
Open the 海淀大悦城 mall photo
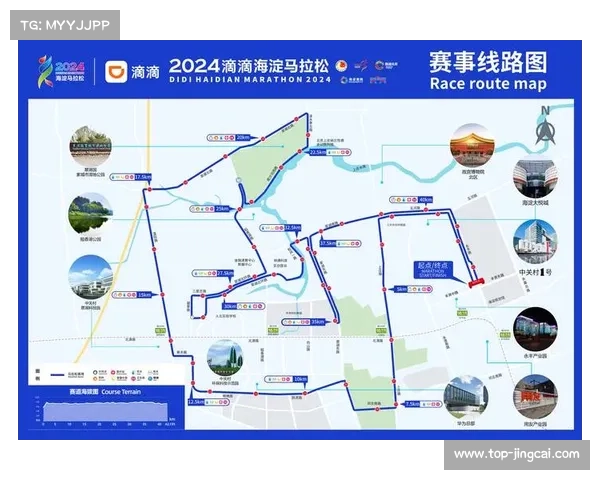pyautogui.click(x=535, y=177)
